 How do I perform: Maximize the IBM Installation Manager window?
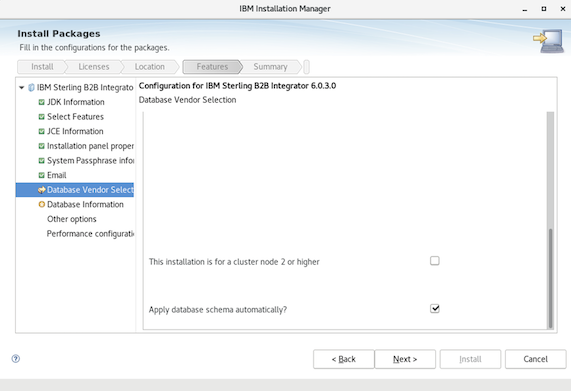(544, 9)
